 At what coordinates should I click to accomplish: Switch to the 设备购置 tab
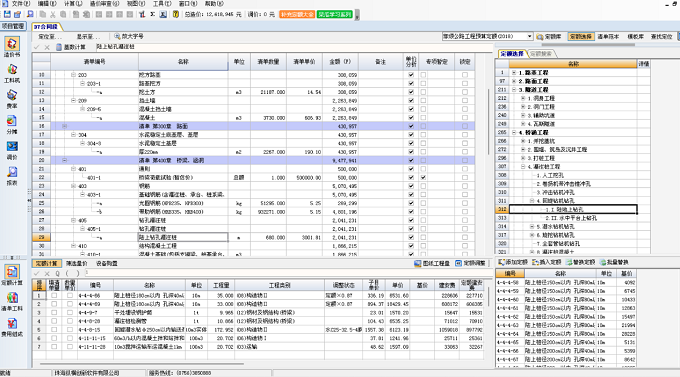tap(107, 263)
